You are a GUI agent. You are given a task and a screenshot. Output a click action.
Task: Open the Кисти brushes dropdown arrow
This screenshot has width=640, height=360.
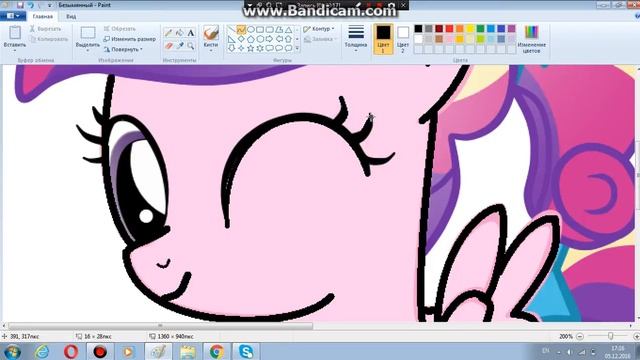[211, 51]
